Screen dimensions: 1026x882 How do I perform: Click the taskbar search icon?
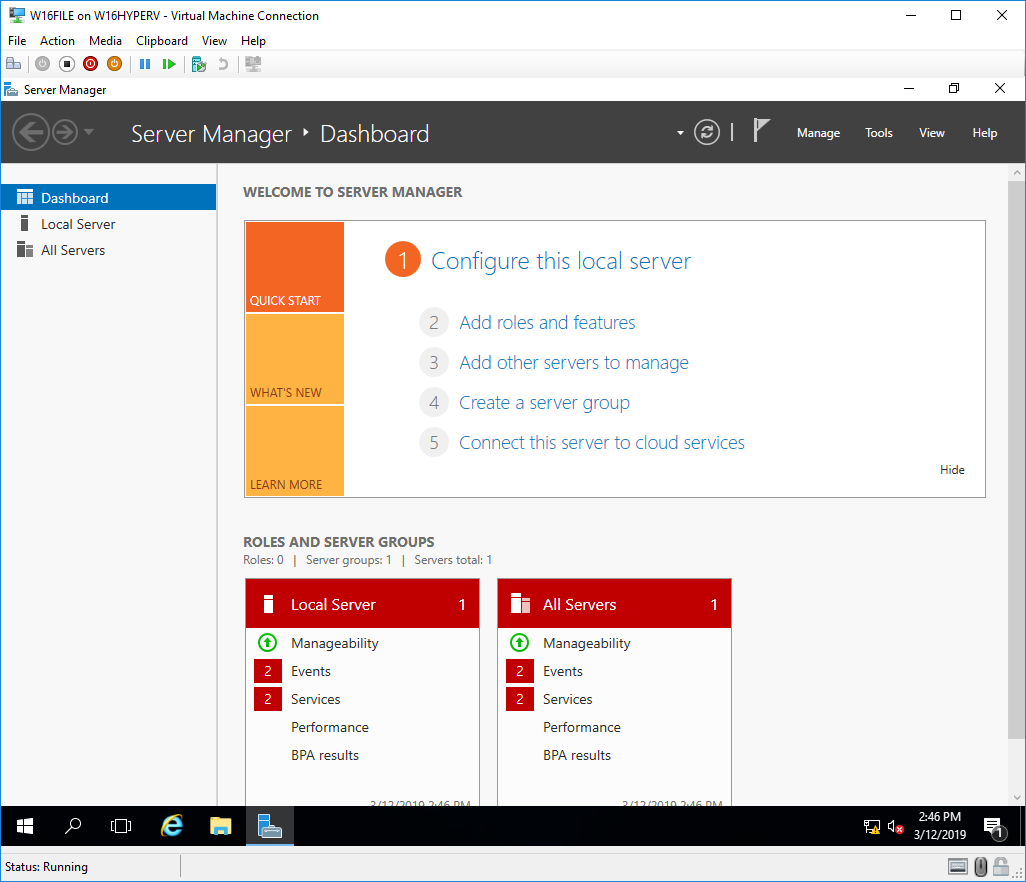(73, 826)
